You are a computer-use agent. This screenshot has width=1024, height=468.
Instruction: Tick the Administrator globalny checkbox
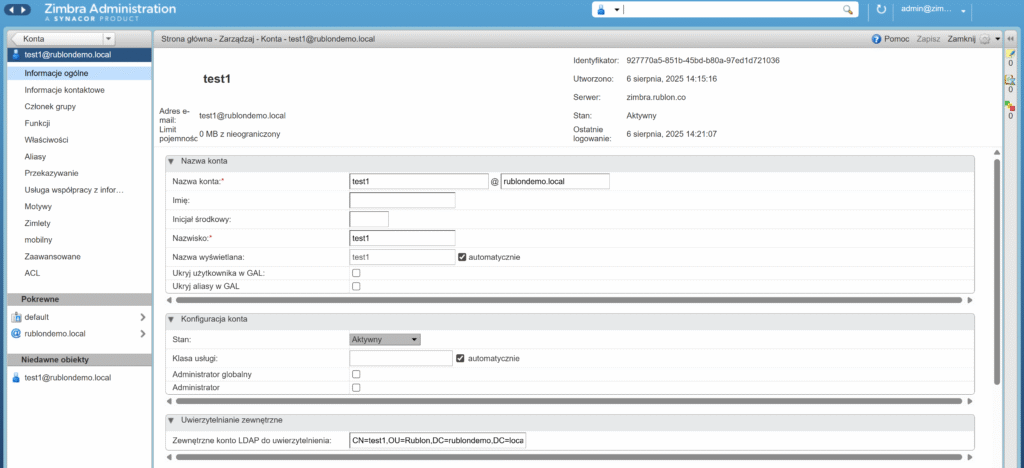356,374
